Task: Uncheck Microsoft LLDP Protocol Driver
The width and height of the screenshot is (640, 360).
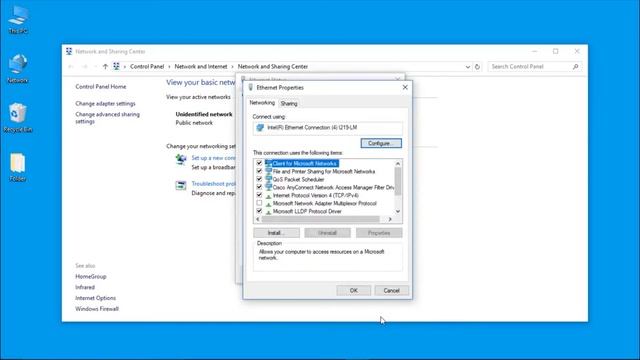Action: click(x=259, y=211)
